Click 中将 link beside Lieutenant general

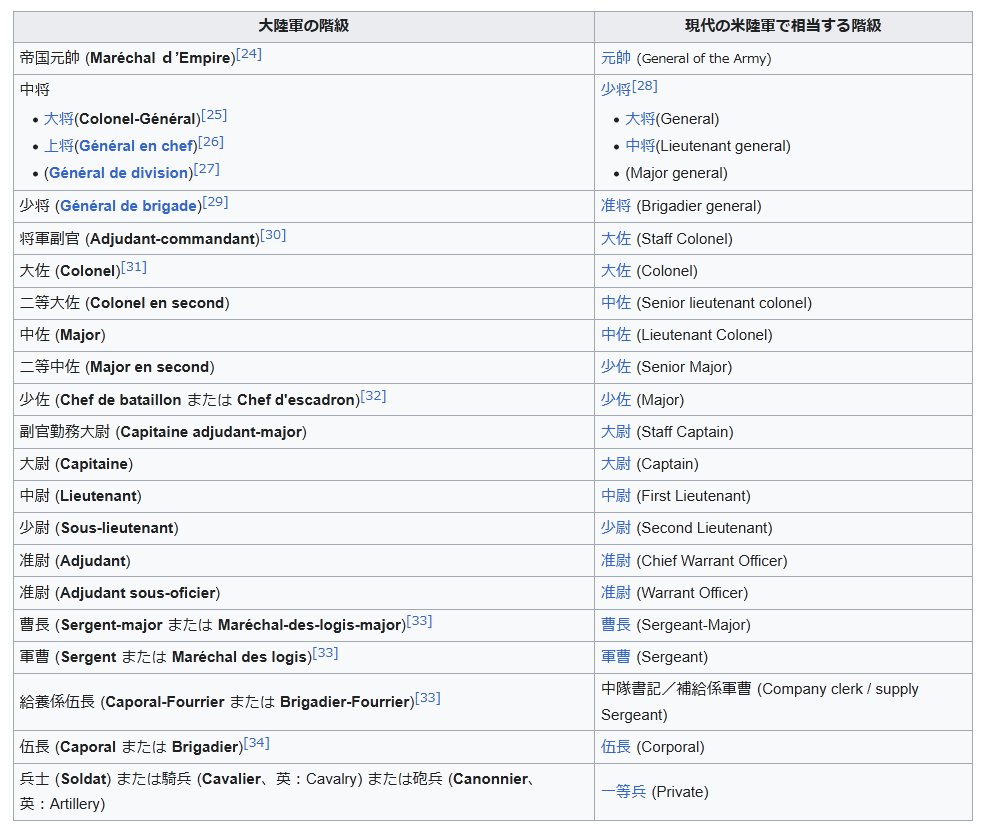640,146
